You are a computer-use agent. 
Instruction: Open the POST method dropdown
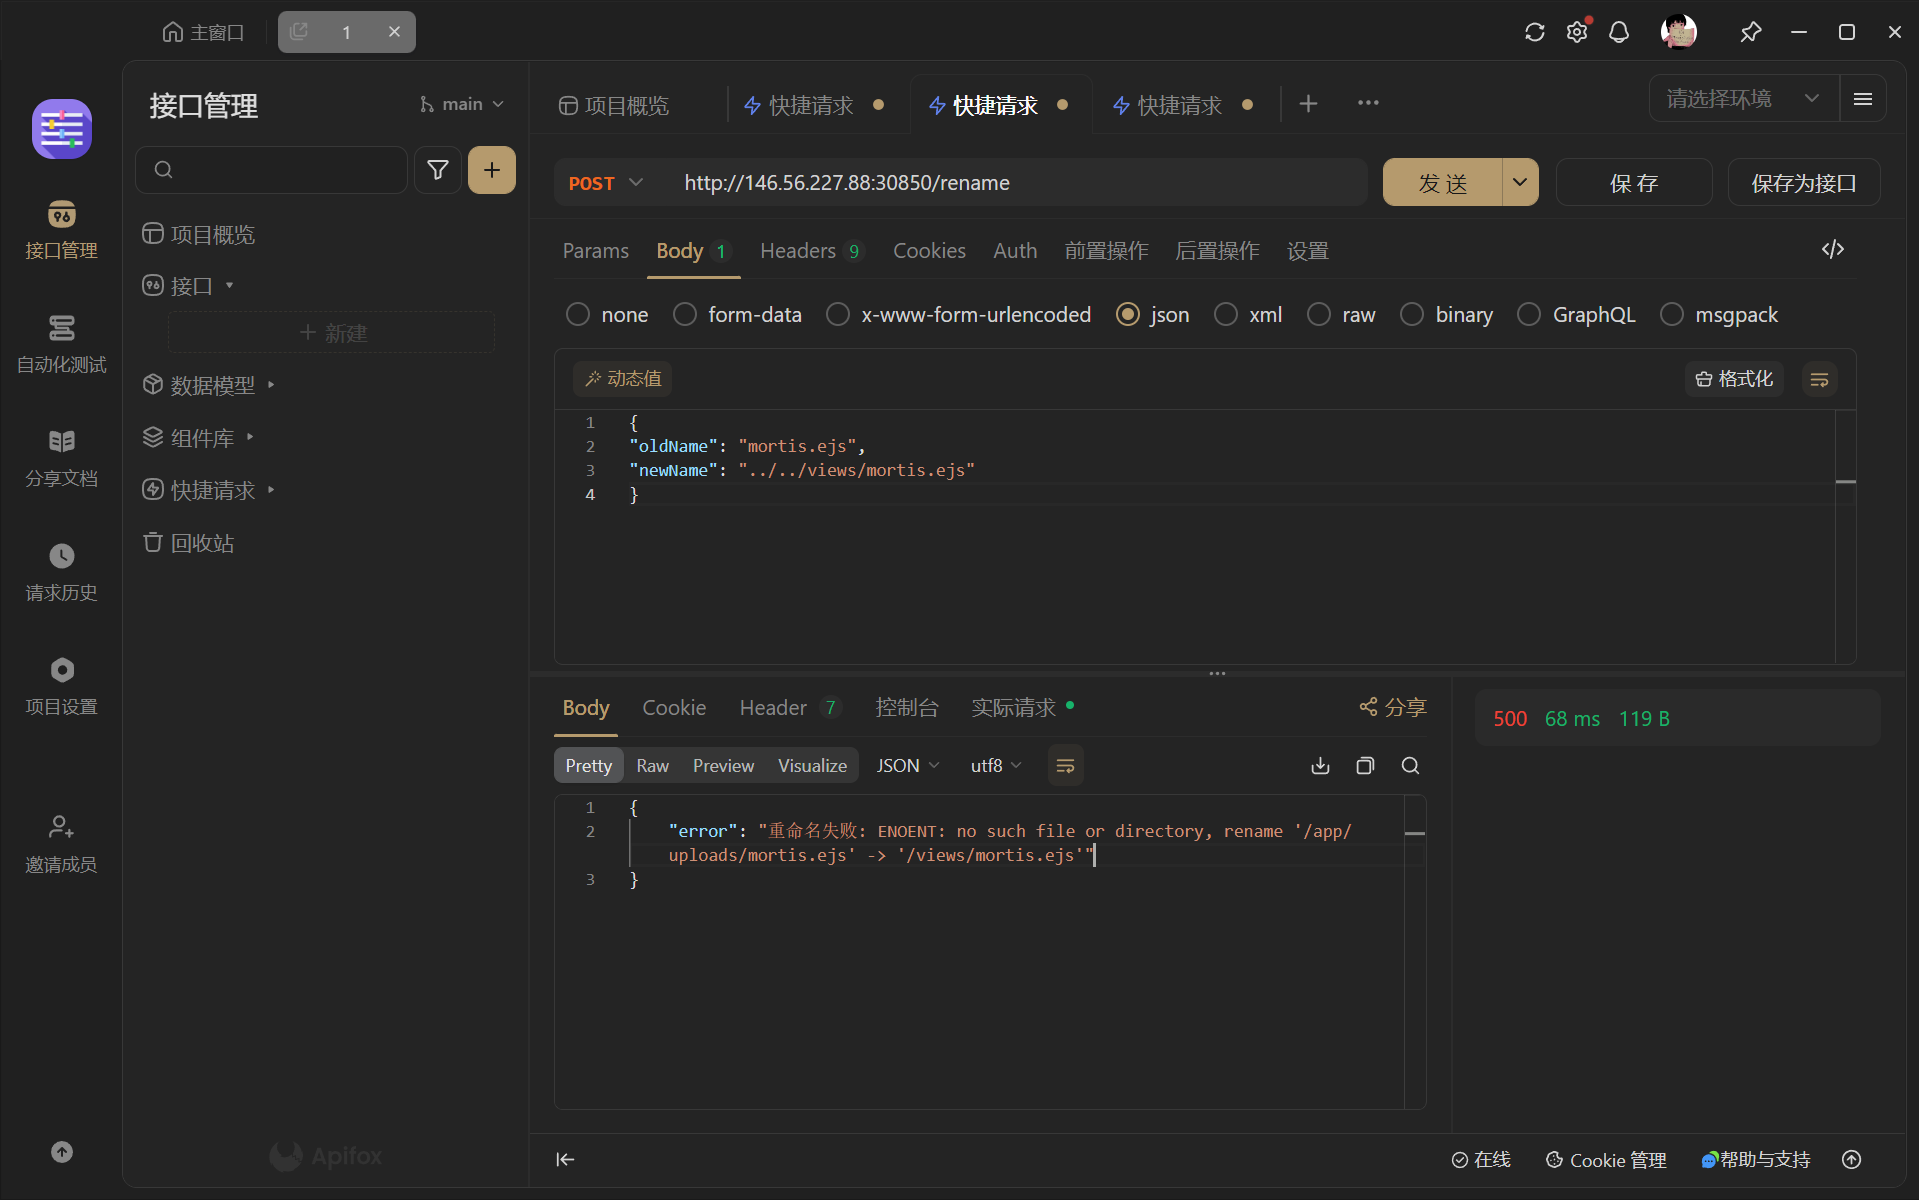(x=605, y=183)
